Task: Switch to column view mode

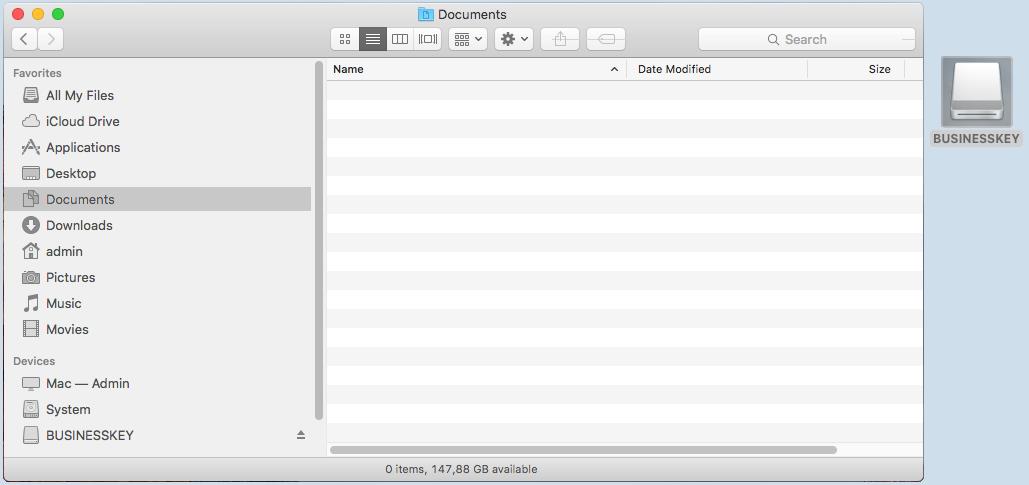Action: click(400, 39)
